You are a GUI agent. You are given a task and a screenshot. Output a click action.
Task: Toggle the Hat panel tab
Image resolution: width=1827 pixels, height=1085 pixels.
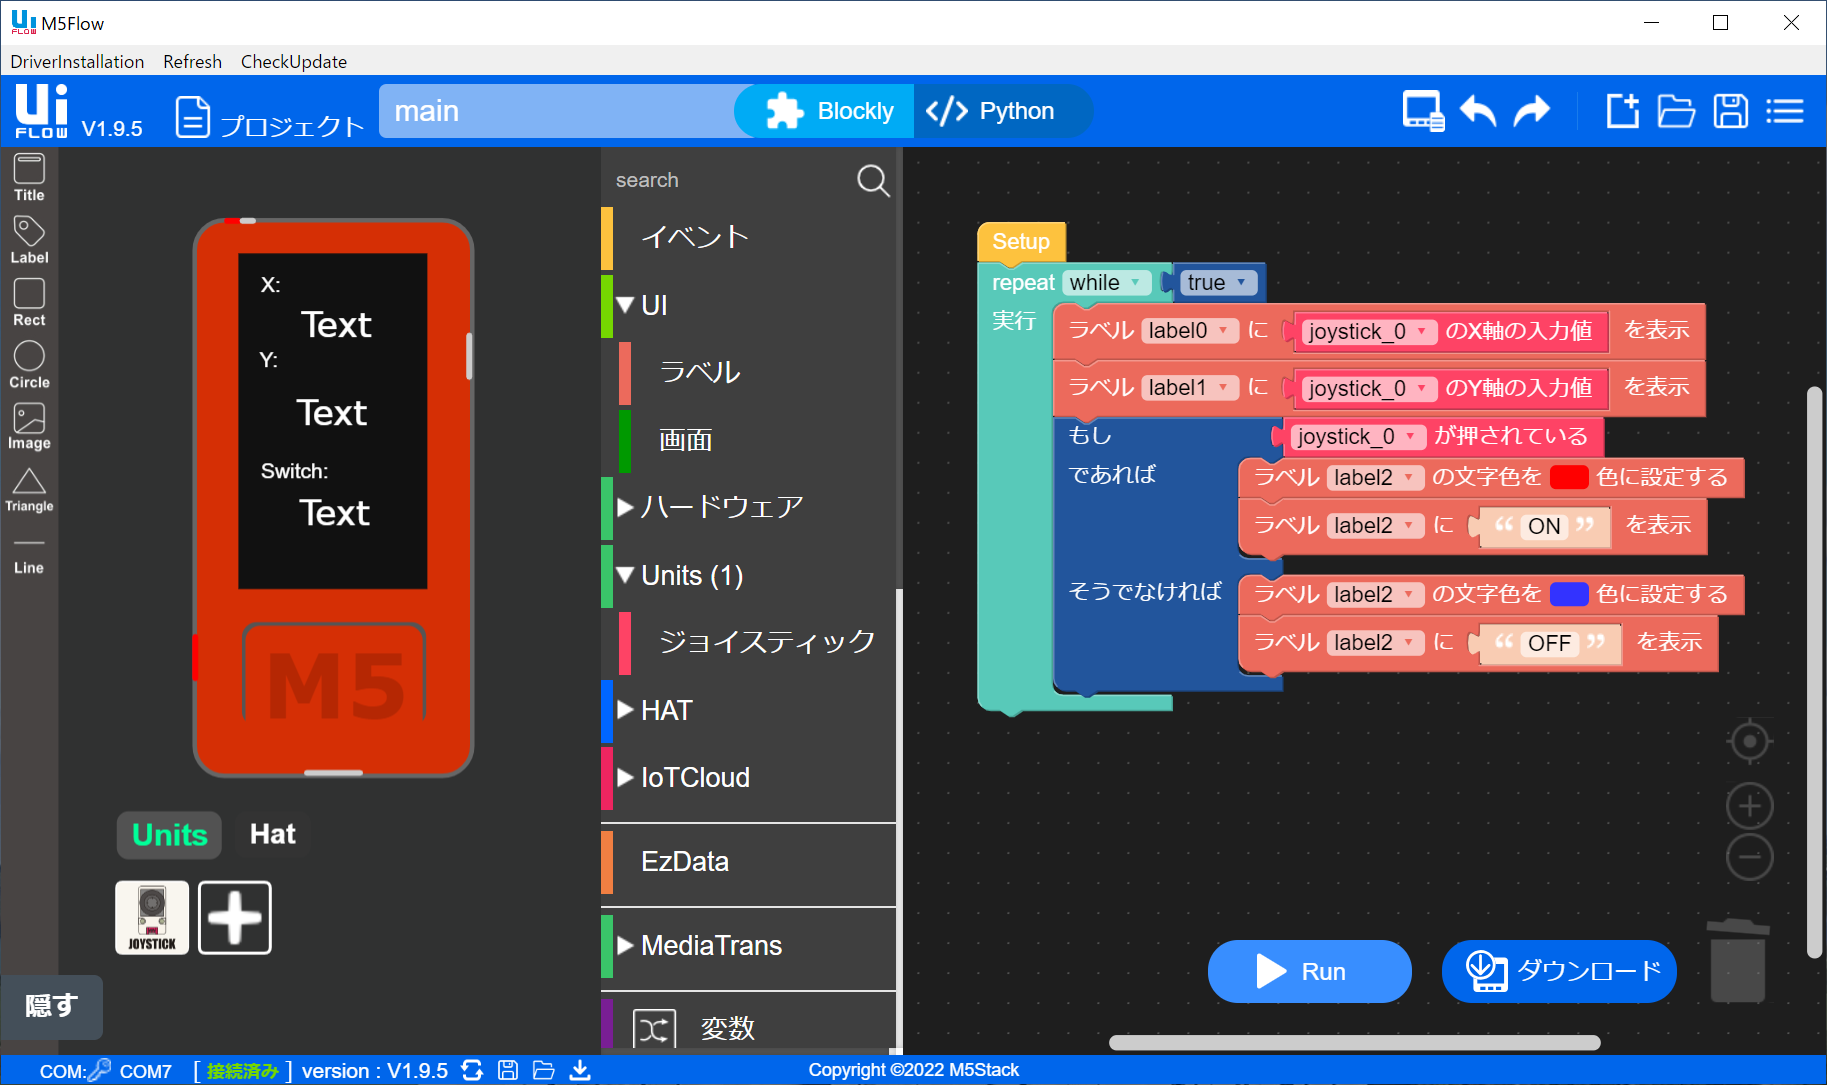[272, 834]
